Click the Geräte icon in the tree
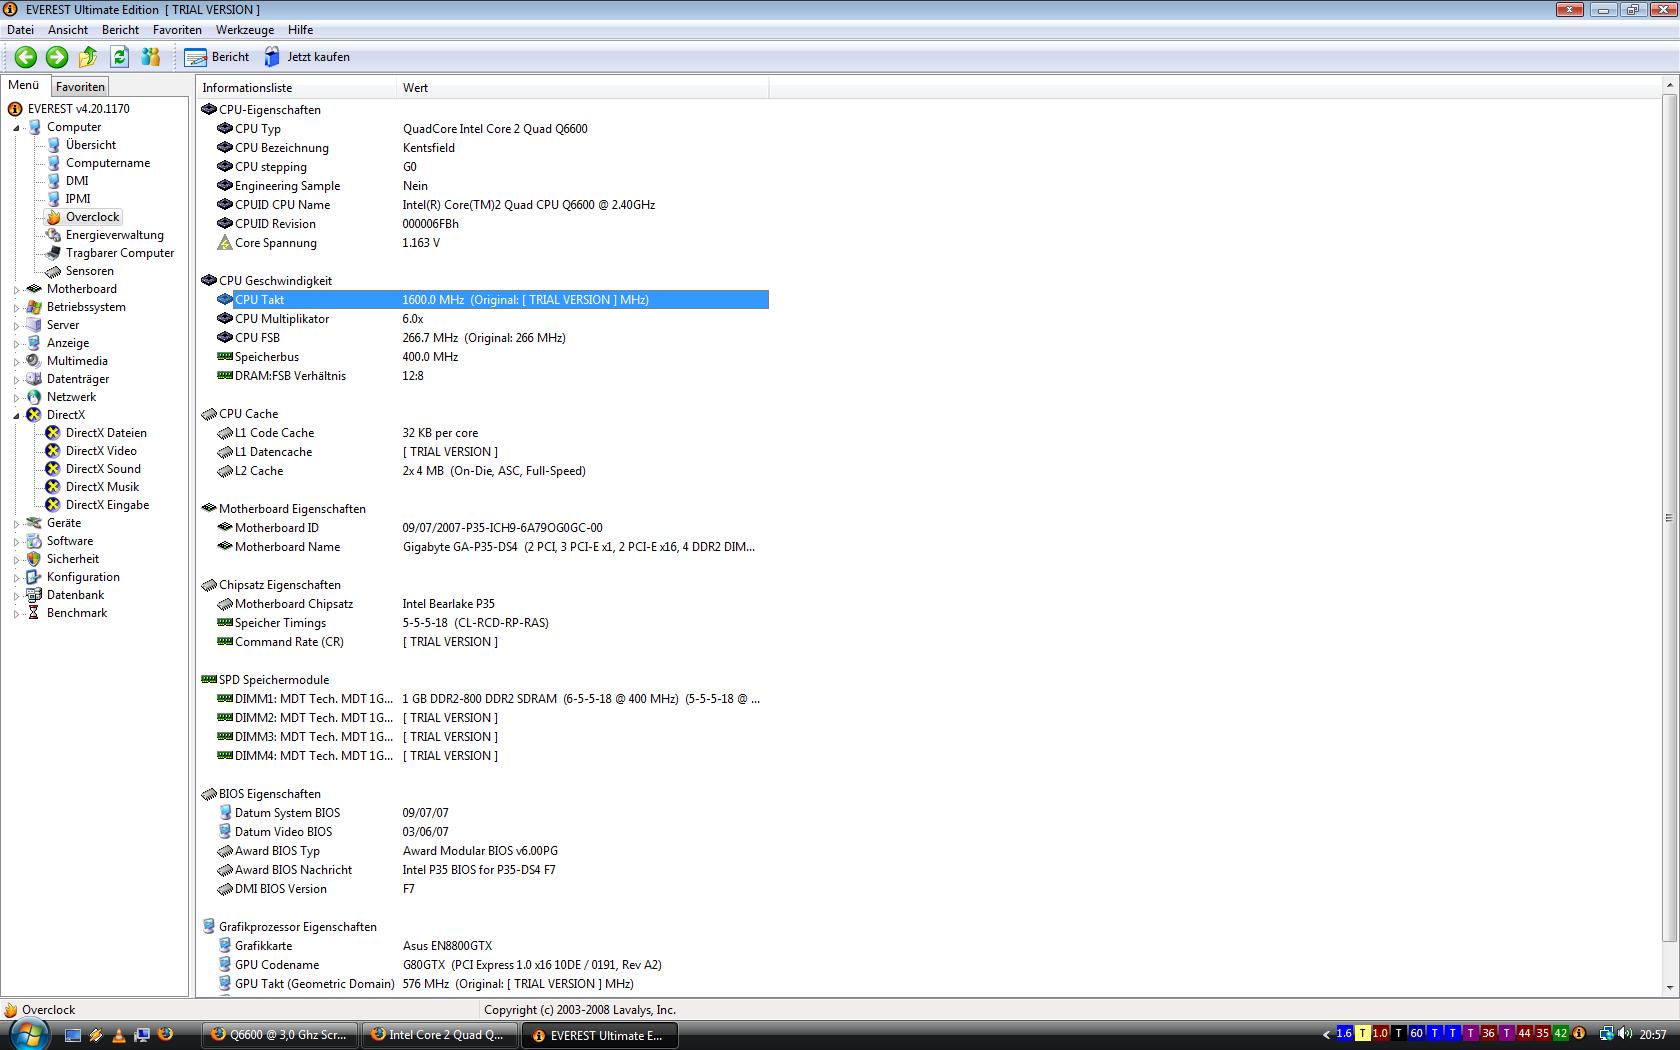This screenshot has height=1050, width=1680. [34, 523]
